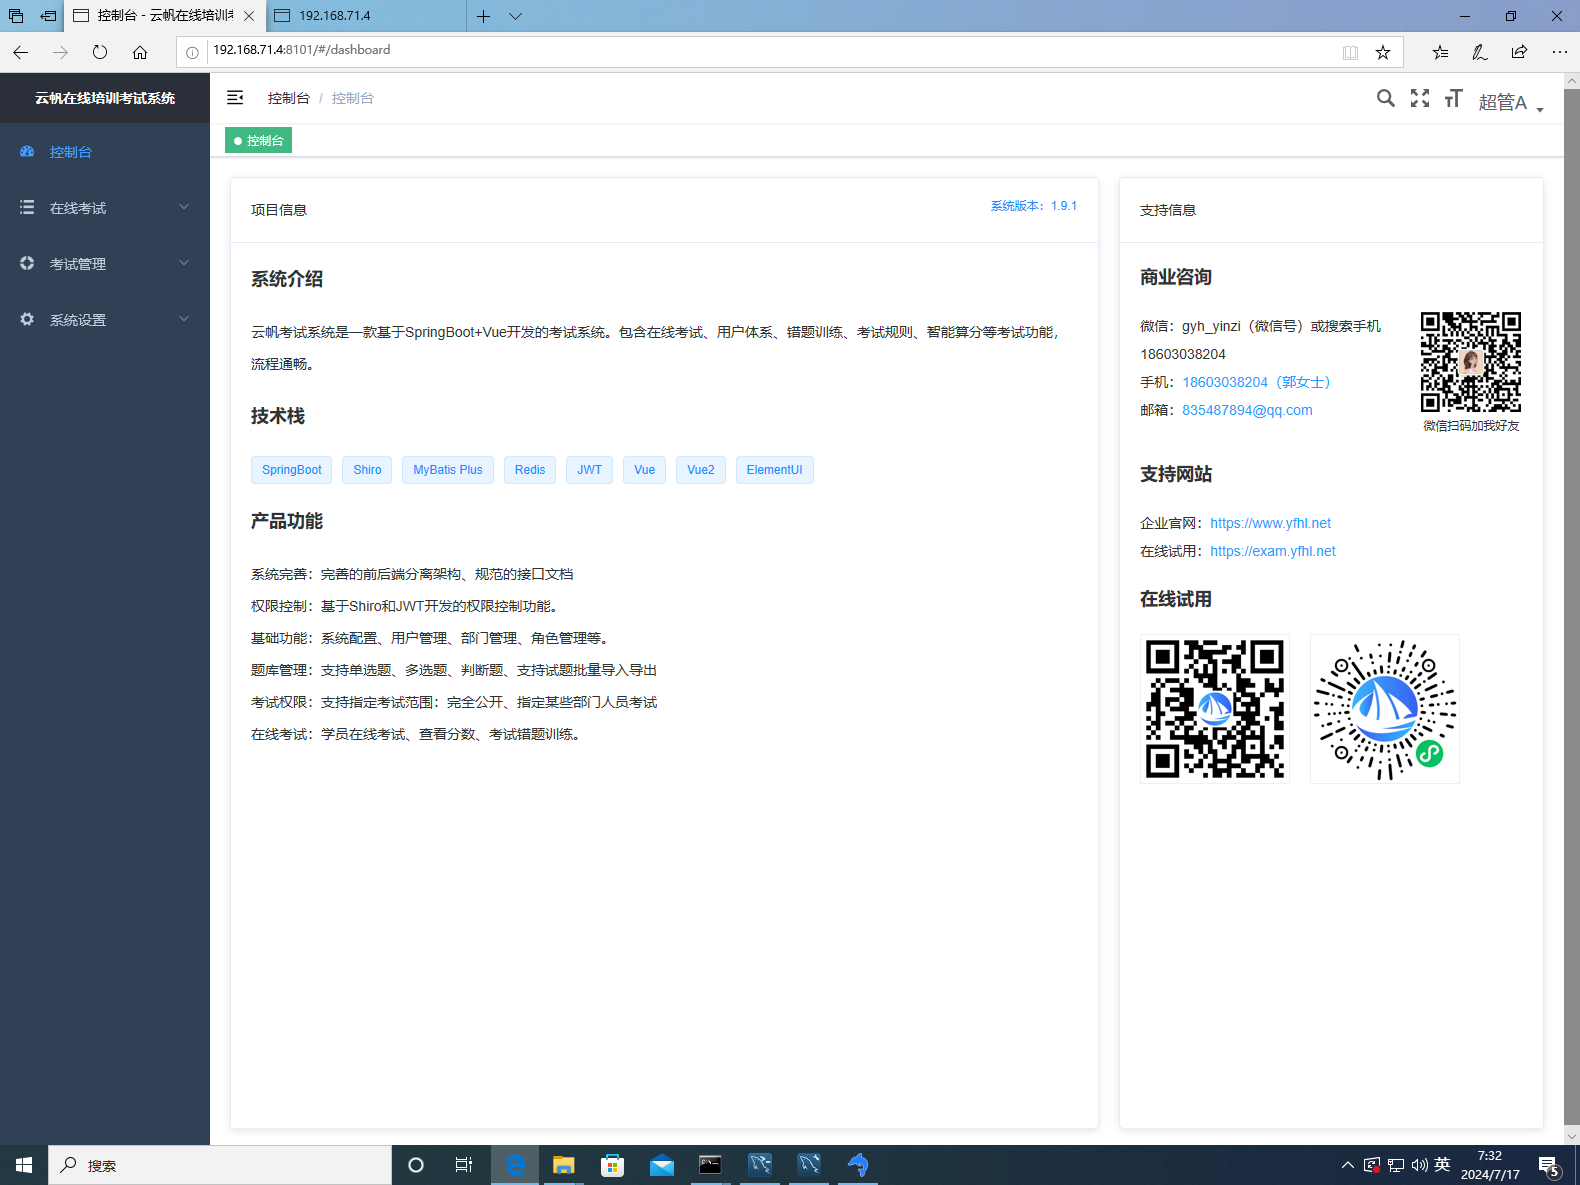
Task: Toggle fullscreen mode icon
Action: 1419,98
